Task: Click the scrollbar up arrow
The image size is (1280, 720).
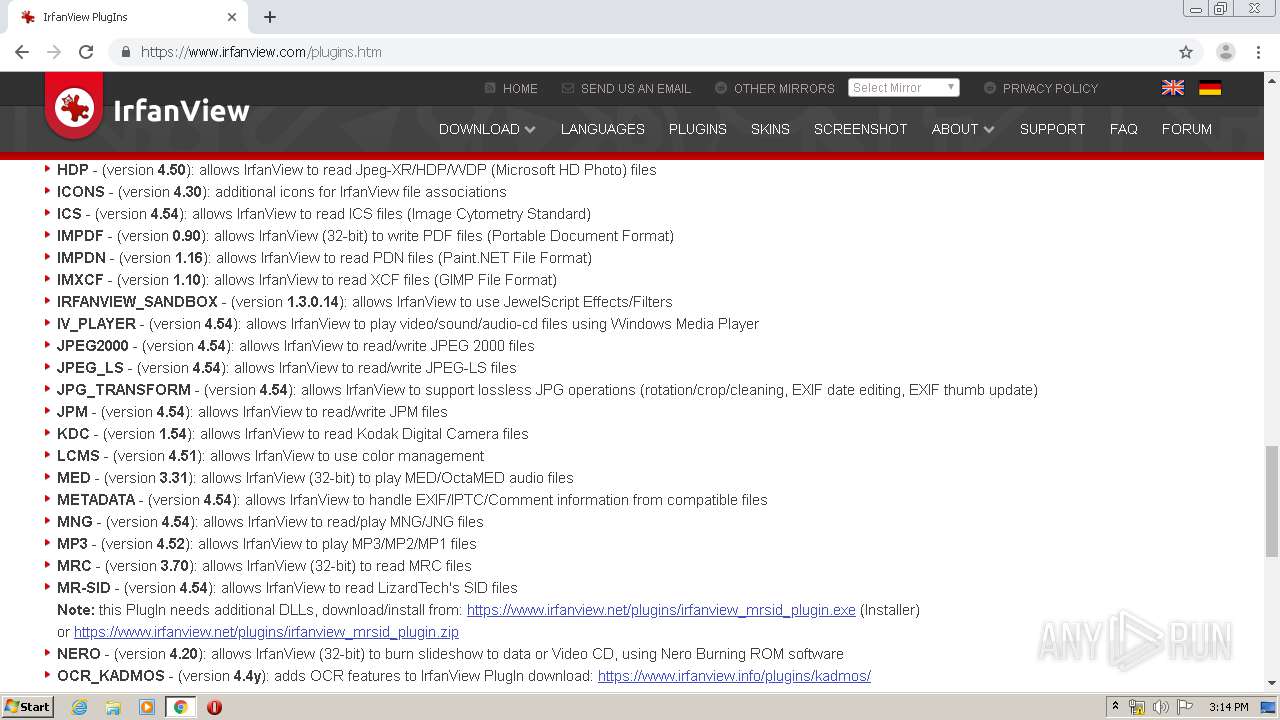Action: [x=1272, y=79]
